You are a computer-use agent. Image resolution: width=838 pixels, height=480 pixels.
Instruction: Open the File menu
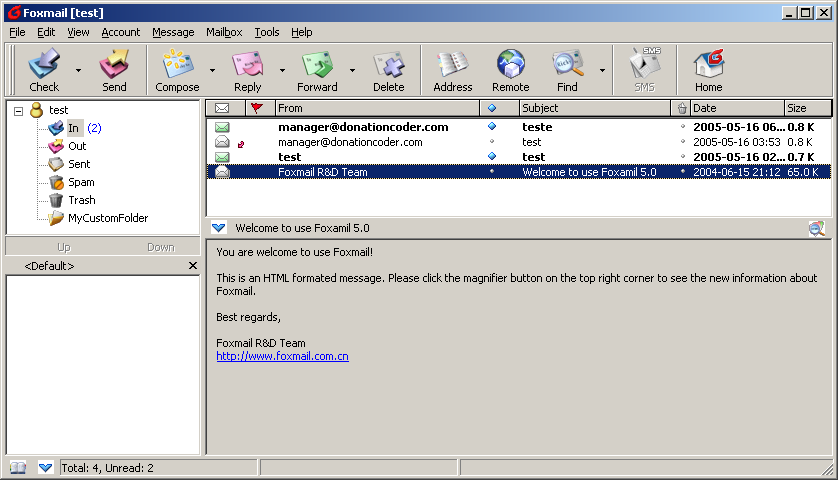click(x=17, y=32)
